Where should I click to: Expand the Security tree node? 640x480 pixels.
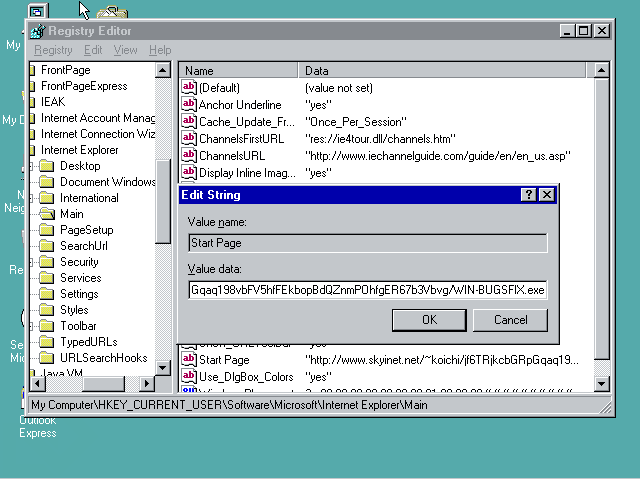31,262
